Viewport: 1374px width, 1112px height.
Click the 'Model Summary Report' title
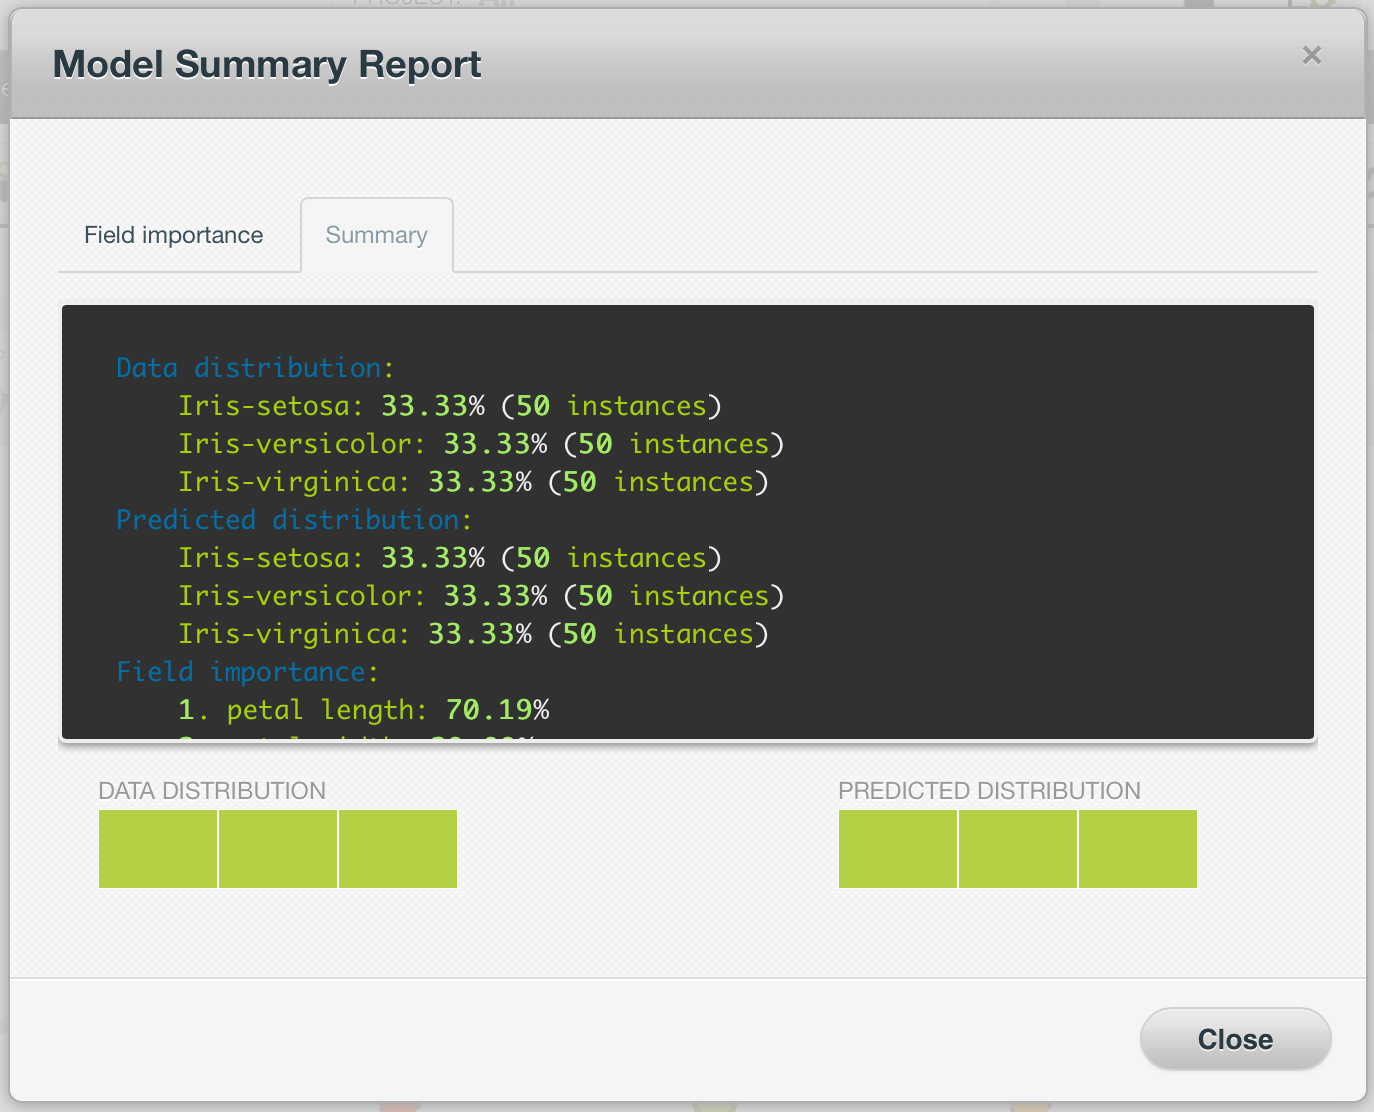(x=267, y=65)
